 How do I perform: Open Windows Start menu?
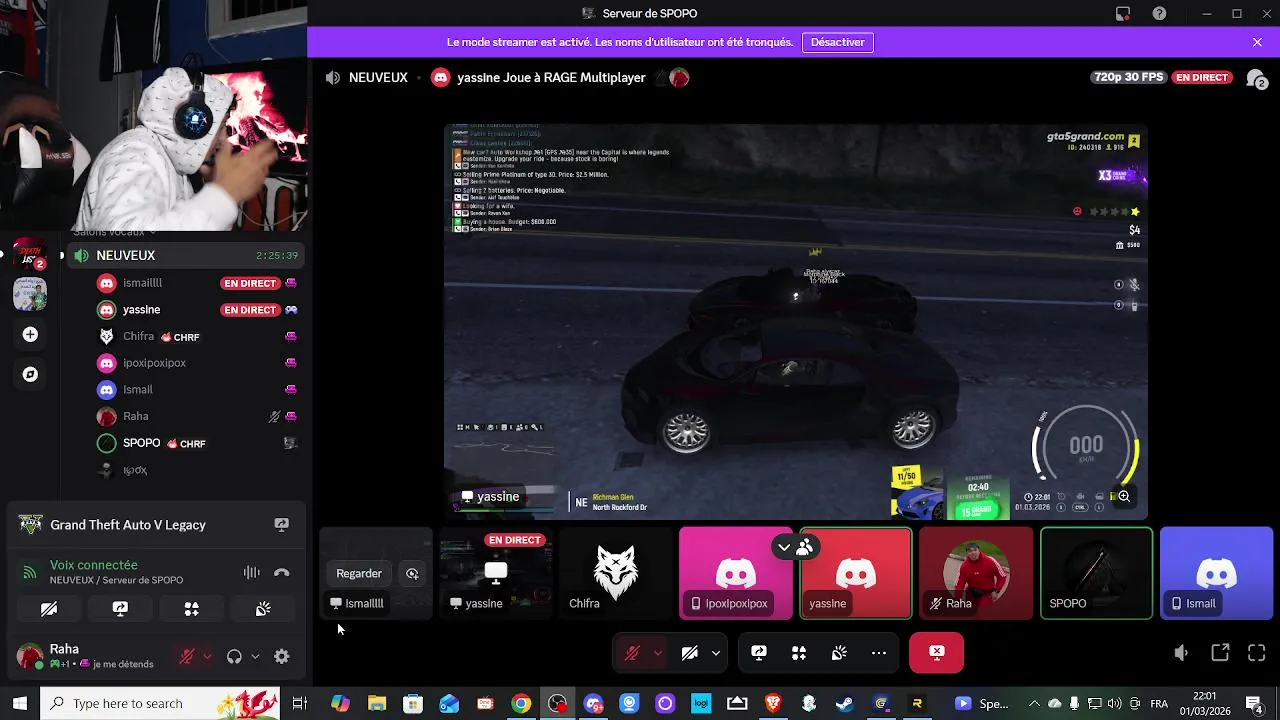pos(20,704)
